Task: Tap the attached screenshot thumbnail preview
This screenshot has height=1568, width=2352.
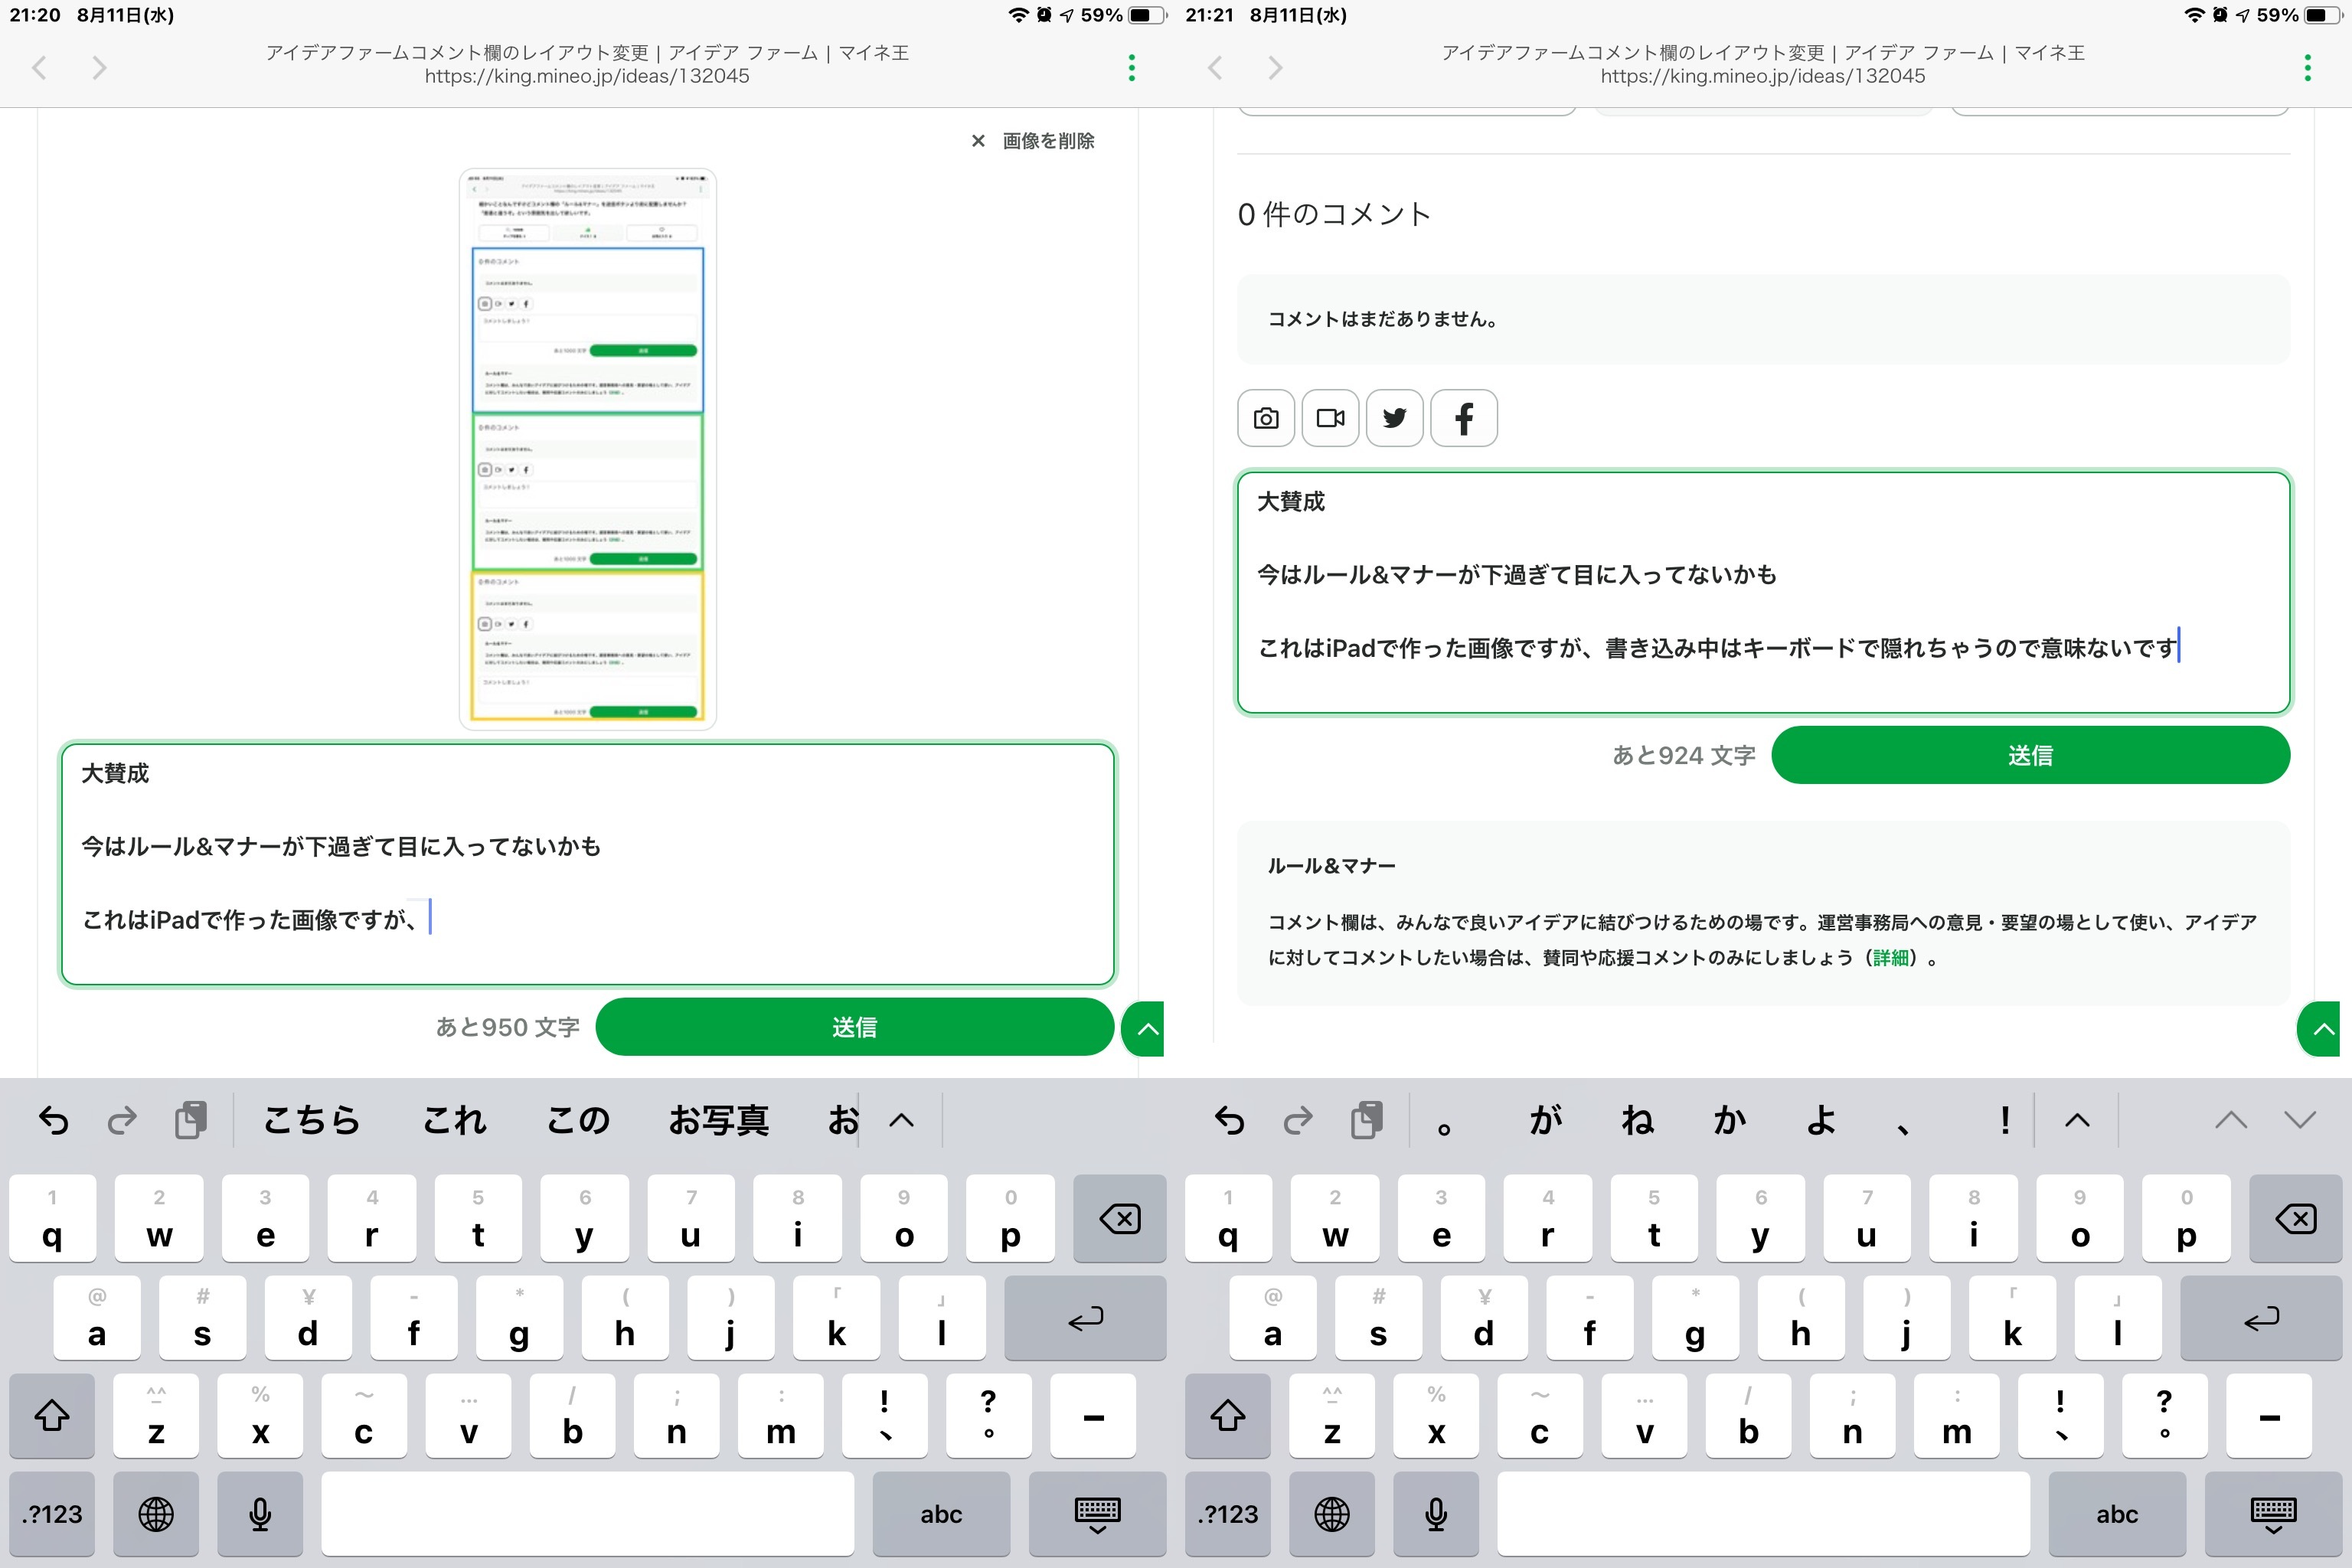Action: pyautogui.click(x=587, y=449)
